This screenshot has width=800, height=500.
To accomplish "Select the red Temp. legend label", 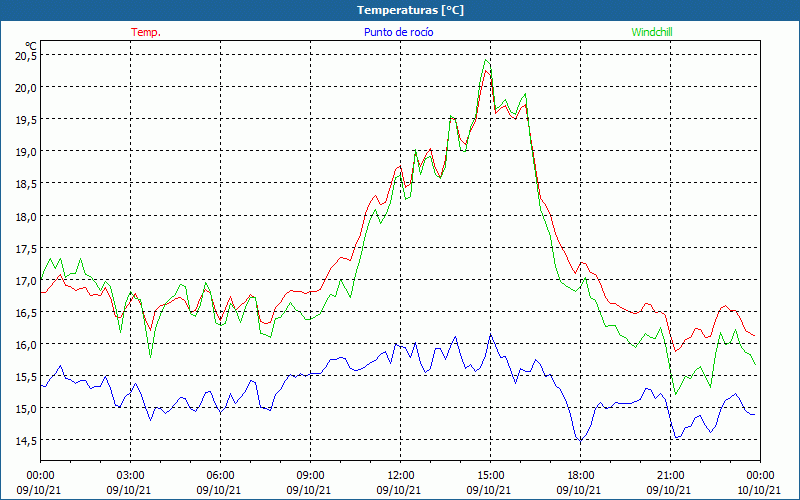I will (x=146, y=32).
